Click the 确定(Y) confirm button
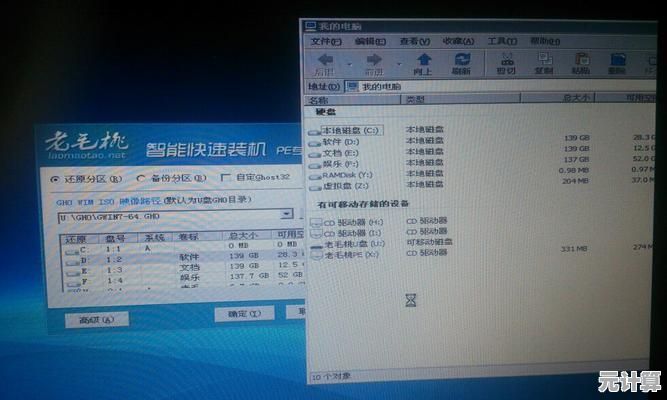This screenshot has height=400, width=667. [245, 314]
